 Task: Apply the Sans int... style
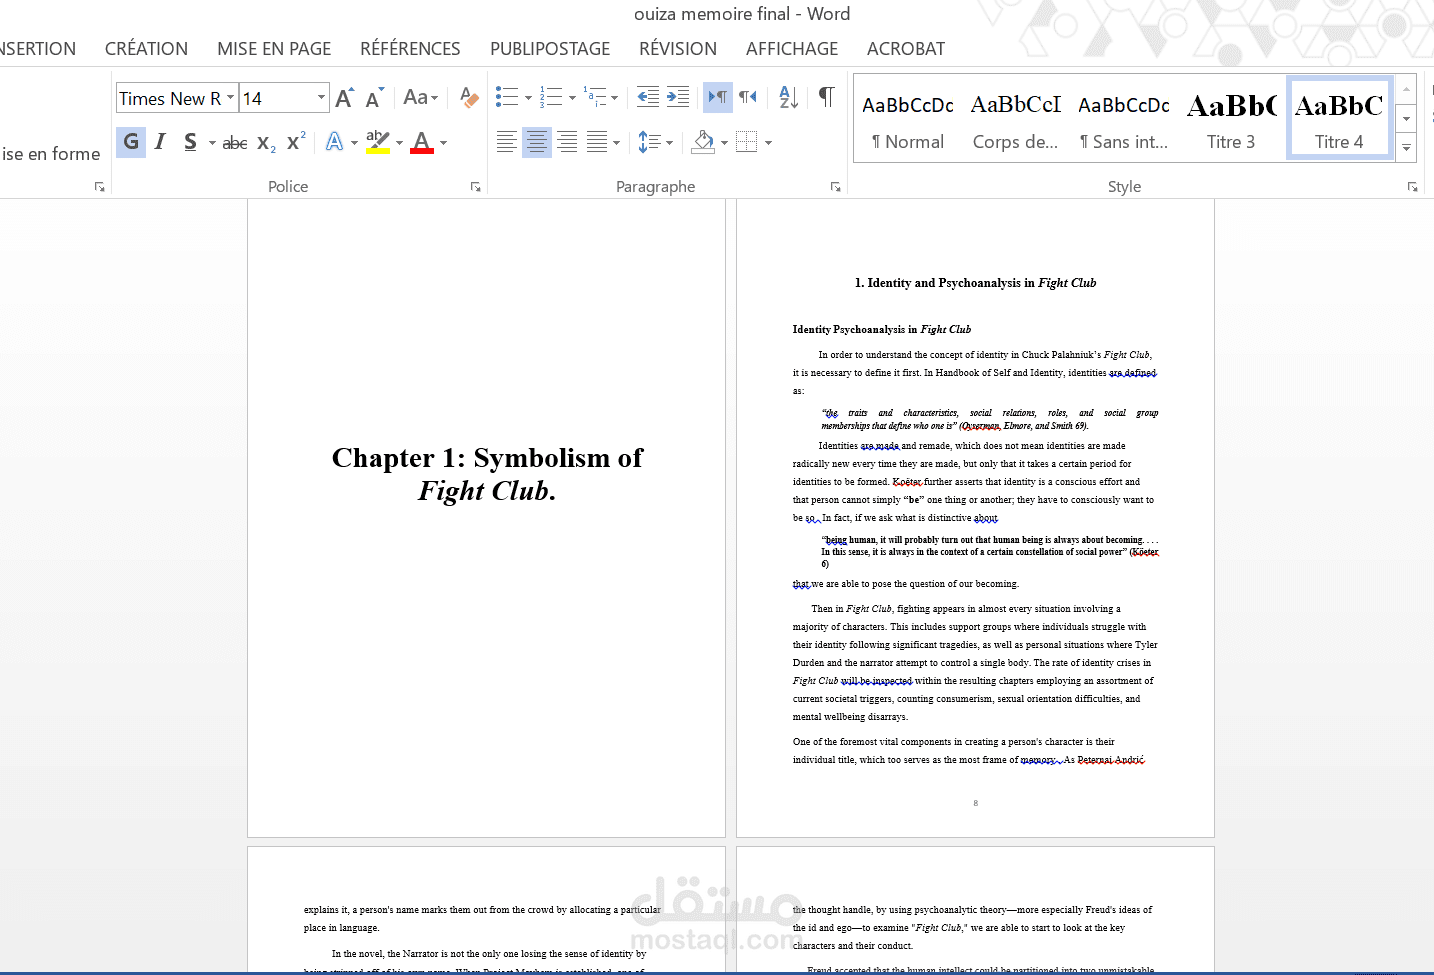click(x=1124, y=119)
